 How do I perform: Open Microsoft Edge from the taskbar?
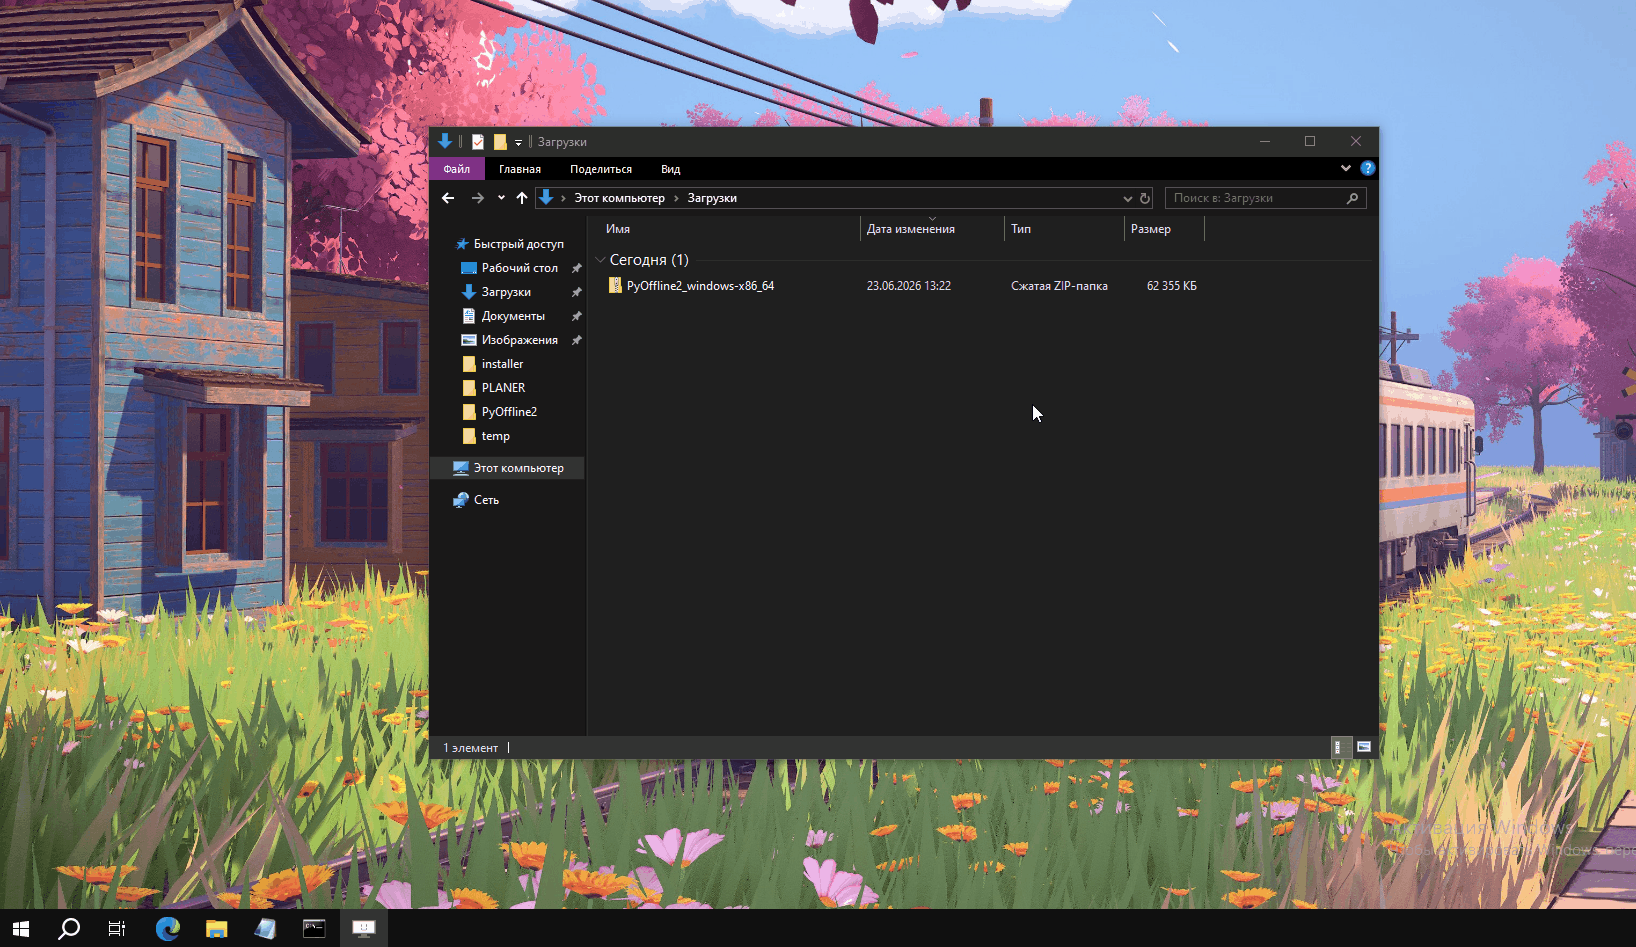point(168,928)
